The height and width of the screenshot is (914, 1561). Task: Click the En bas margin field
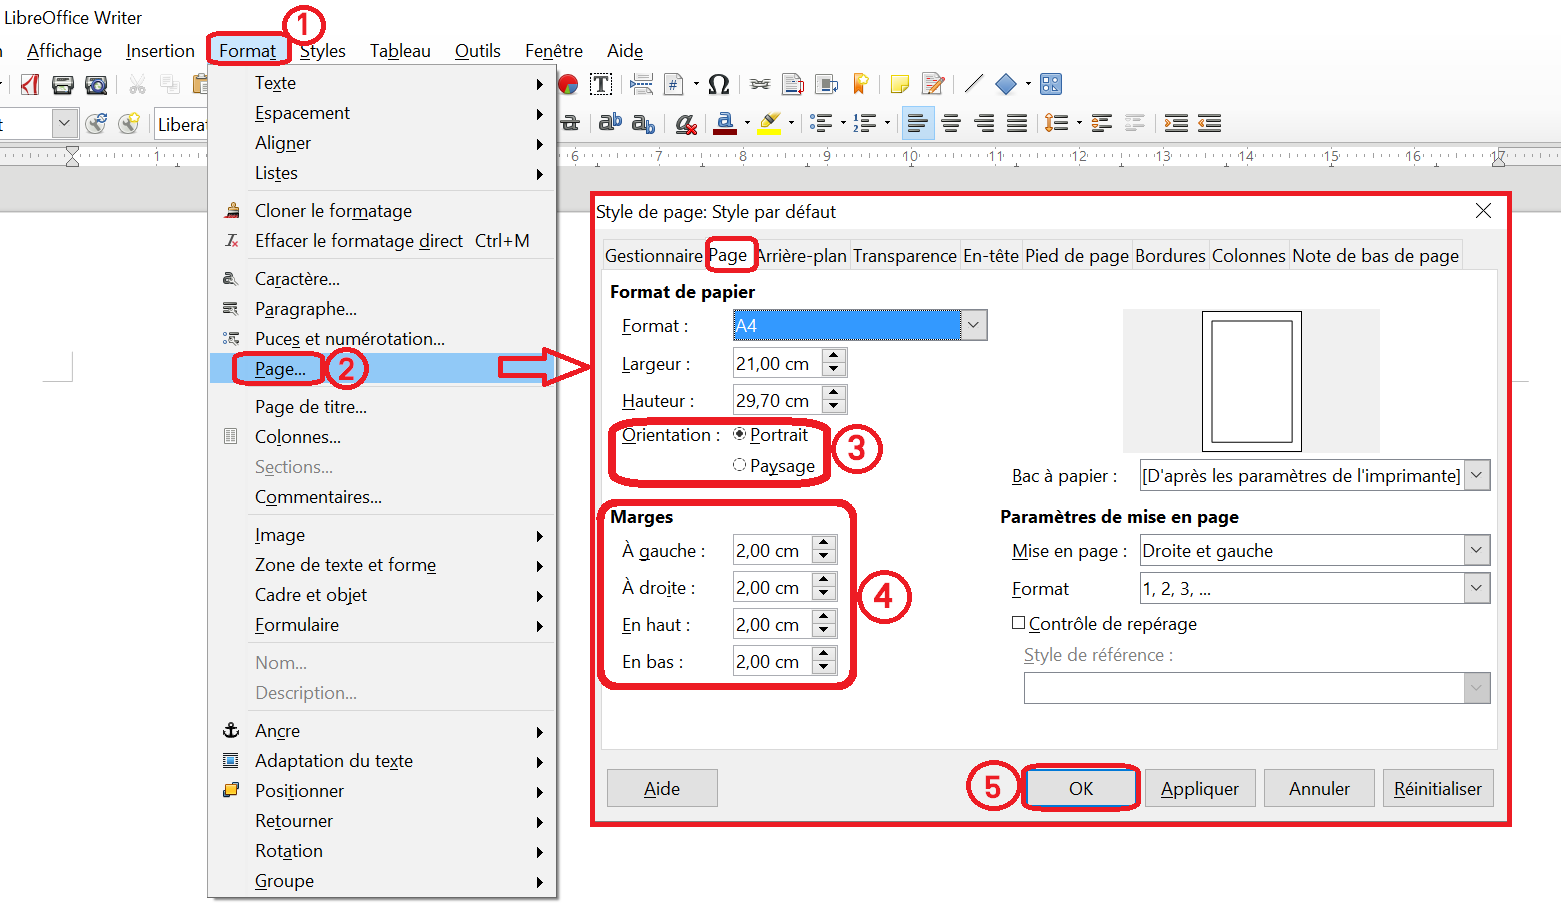pos(772,661)
